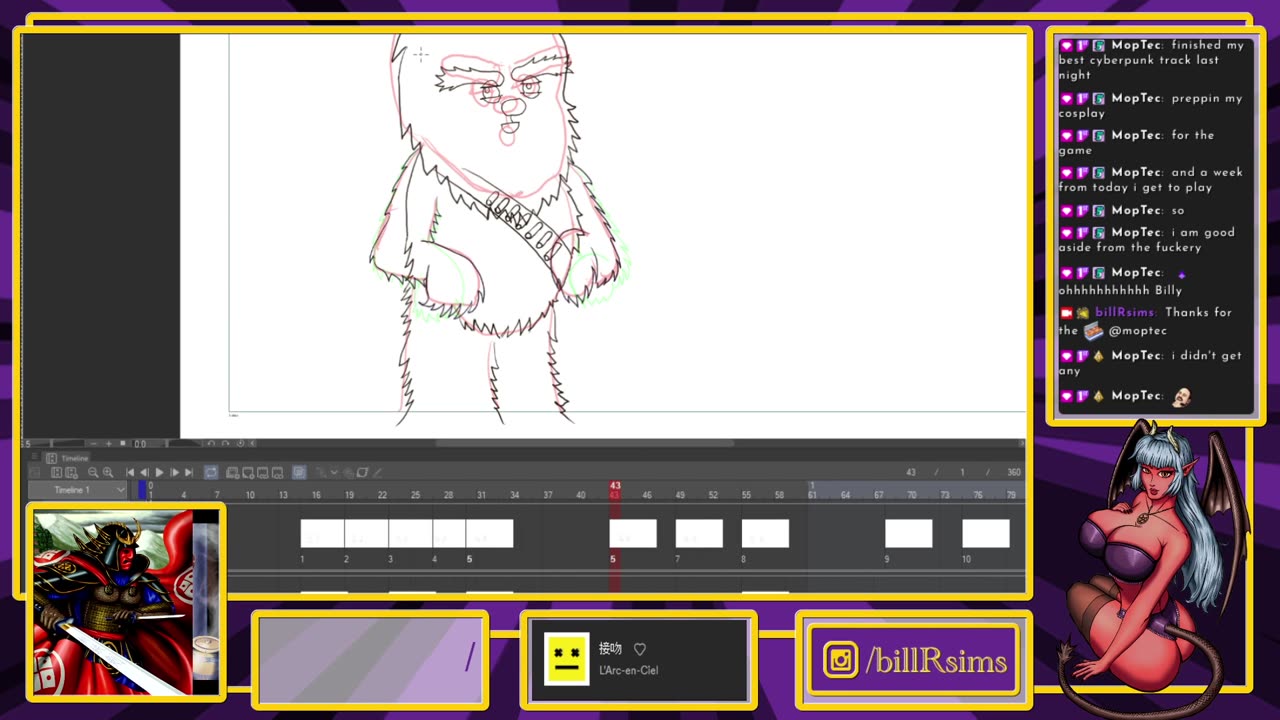Image resolution: width=1280 pixels, height=720 pixels.
Task: Click the rotation angle field showing 0.0
Action: 141,443
